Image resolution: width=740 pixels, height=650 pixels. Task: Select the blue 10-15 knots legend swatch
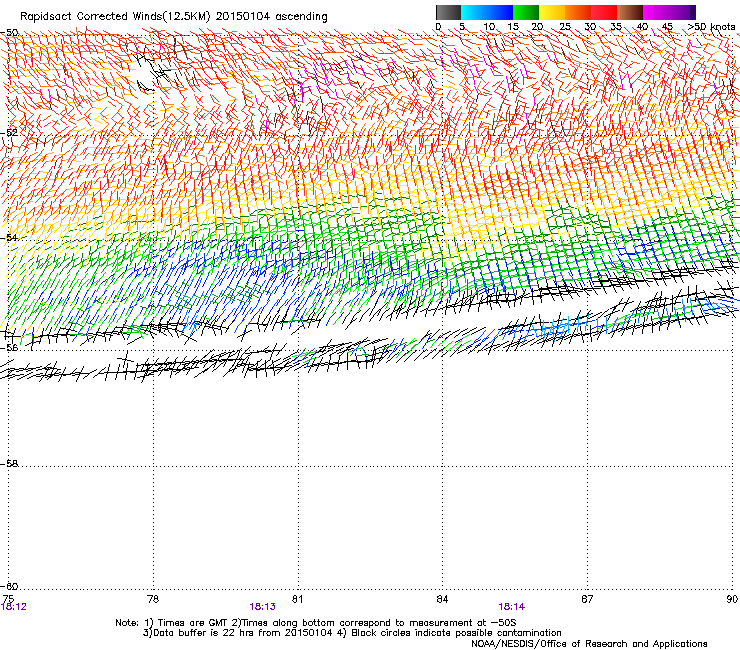pos(500,12)
